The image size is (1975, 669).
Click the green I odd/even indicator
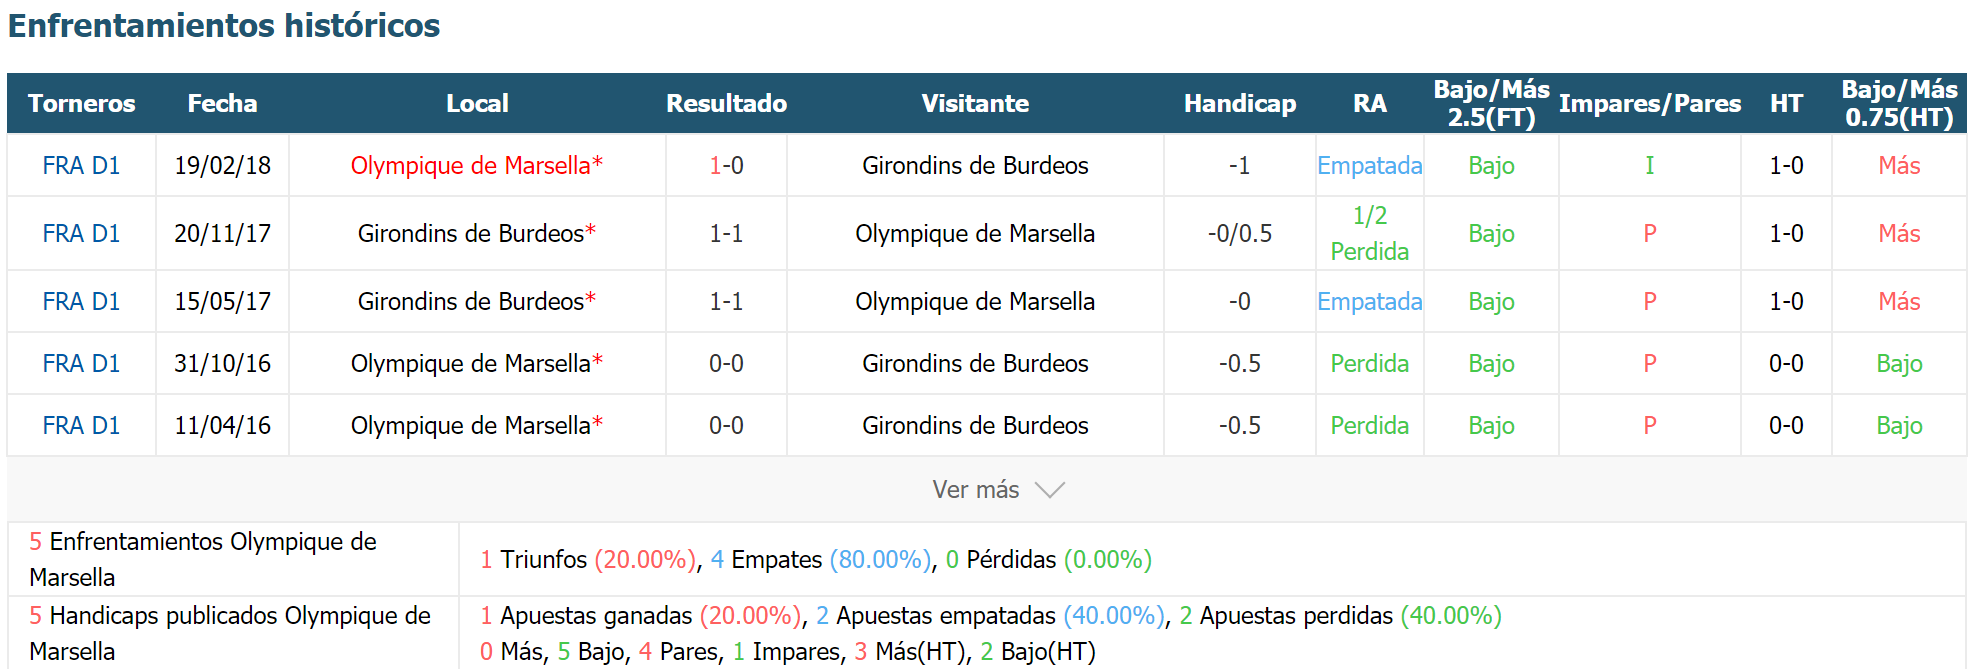[1650, 166]
